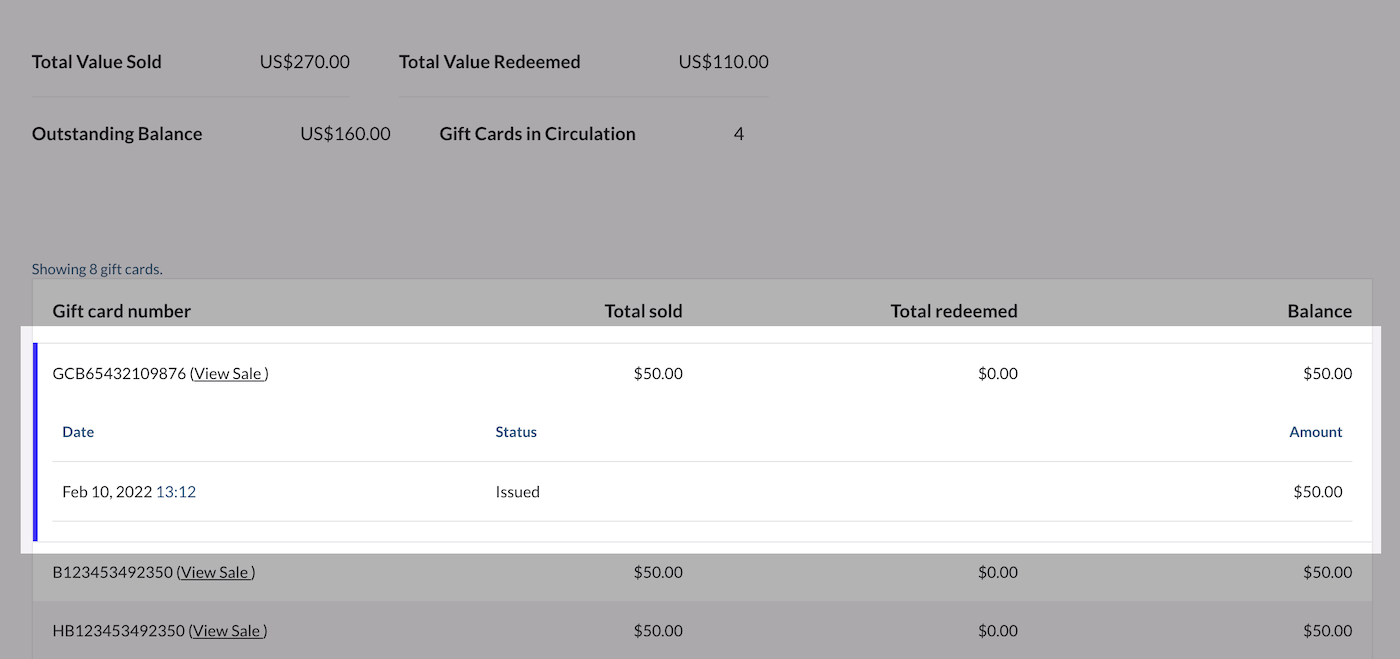The height and width of the screenshot is (659, 1400).
Task: Click the Amount sub-table header
Action: point(1315,432)
